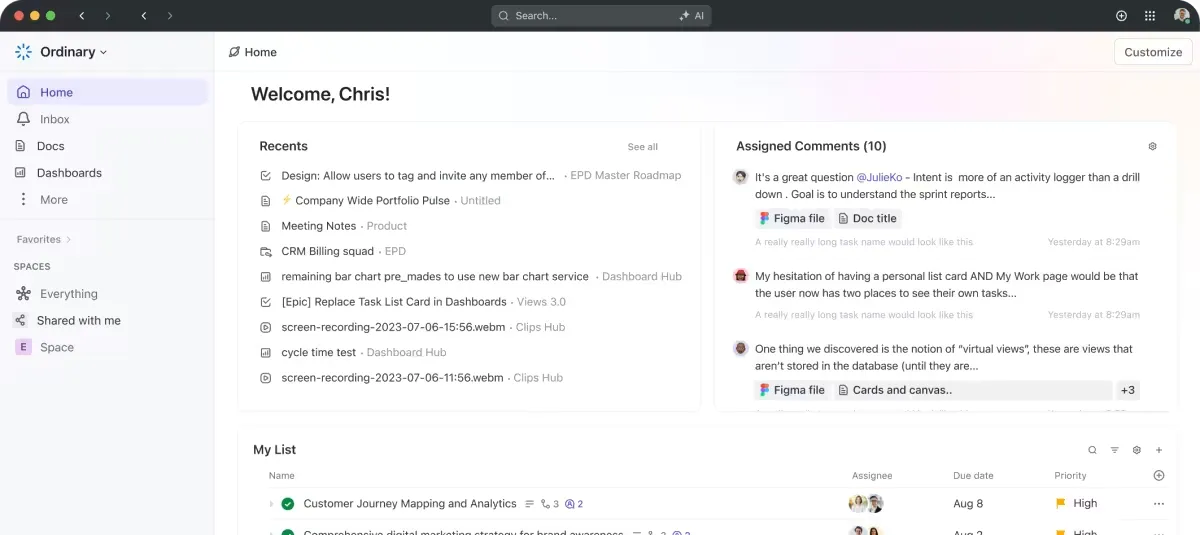Open Doc title attachment chip
The width and height of the screenshot is (1200, 535).
click(x=867, y=218)
